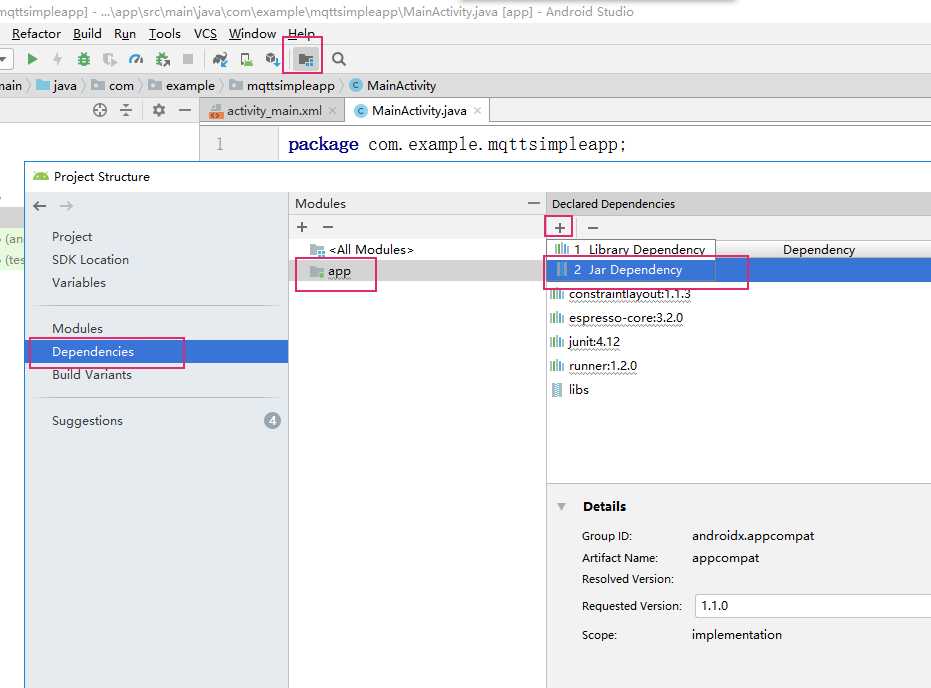Open the Refactor menu
Image resolution: width=931 pixels, height=688 pixels.
36,34
